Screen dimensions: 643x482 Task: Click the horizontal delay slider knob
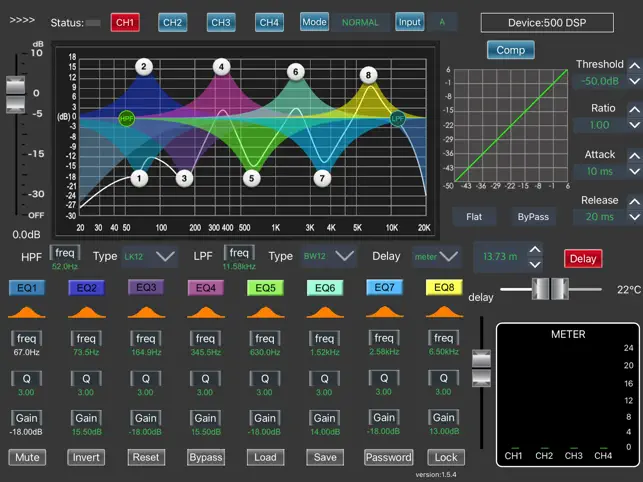pyautogui.click(x=550, y=289)
